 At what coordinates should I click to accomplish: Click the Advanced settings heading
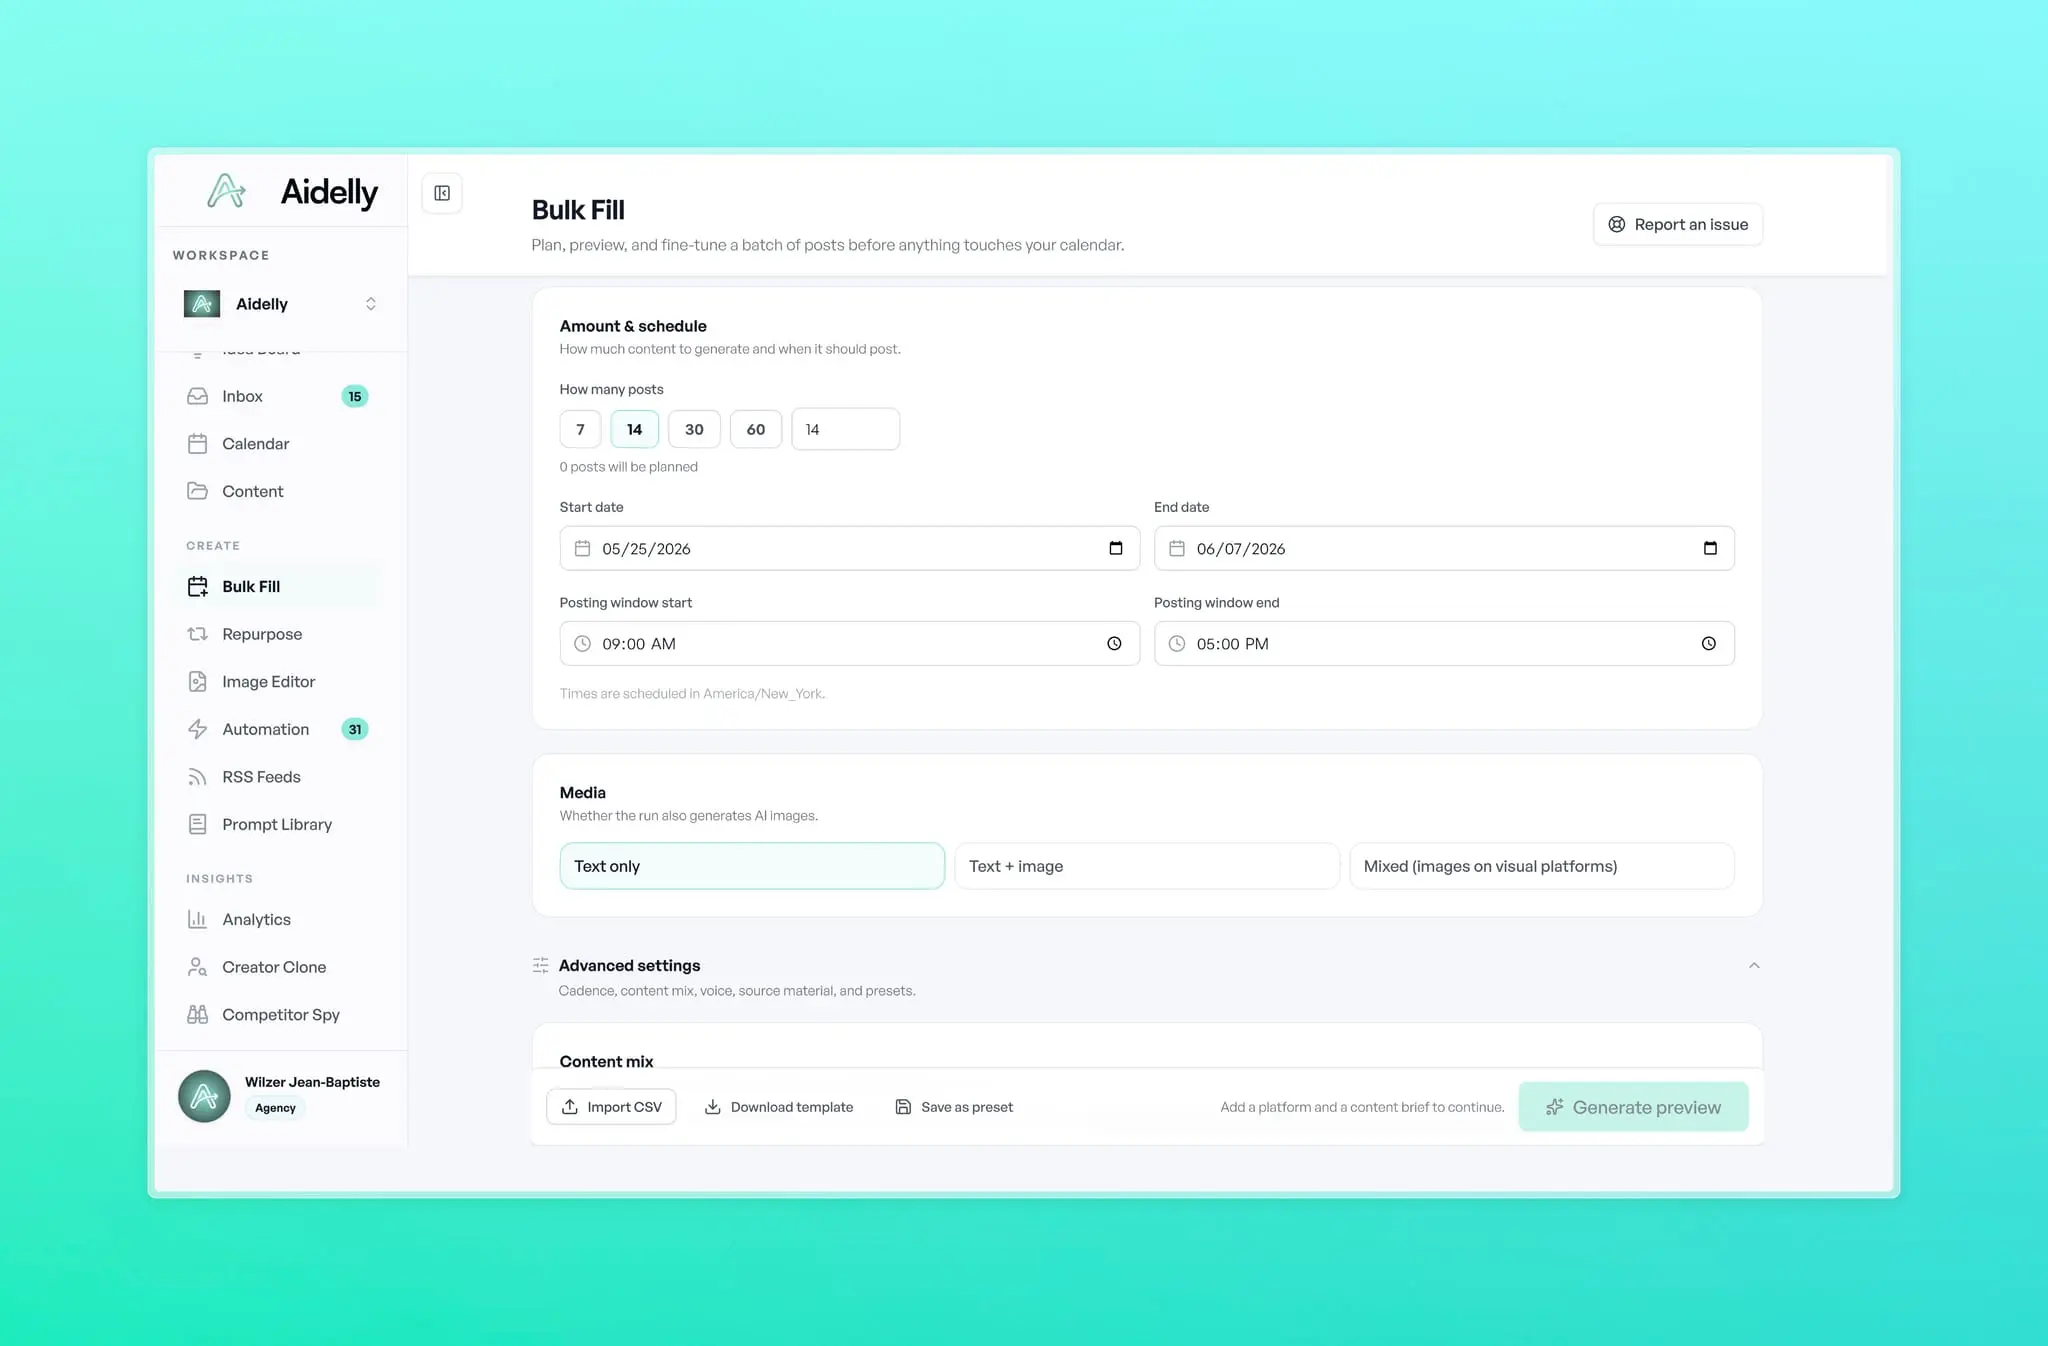coord(629,965)
